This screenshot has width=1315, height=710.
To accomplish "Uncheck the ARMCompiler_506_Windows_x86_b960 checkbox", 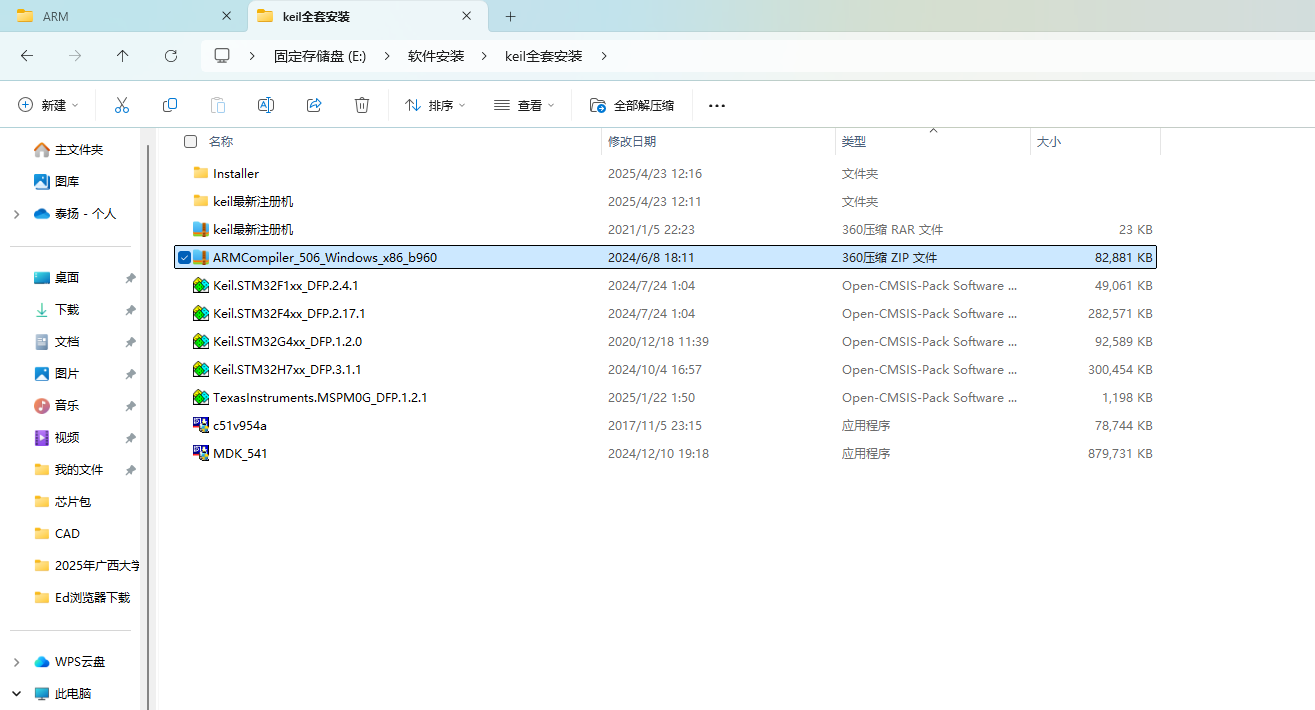I will click(184, 257).
